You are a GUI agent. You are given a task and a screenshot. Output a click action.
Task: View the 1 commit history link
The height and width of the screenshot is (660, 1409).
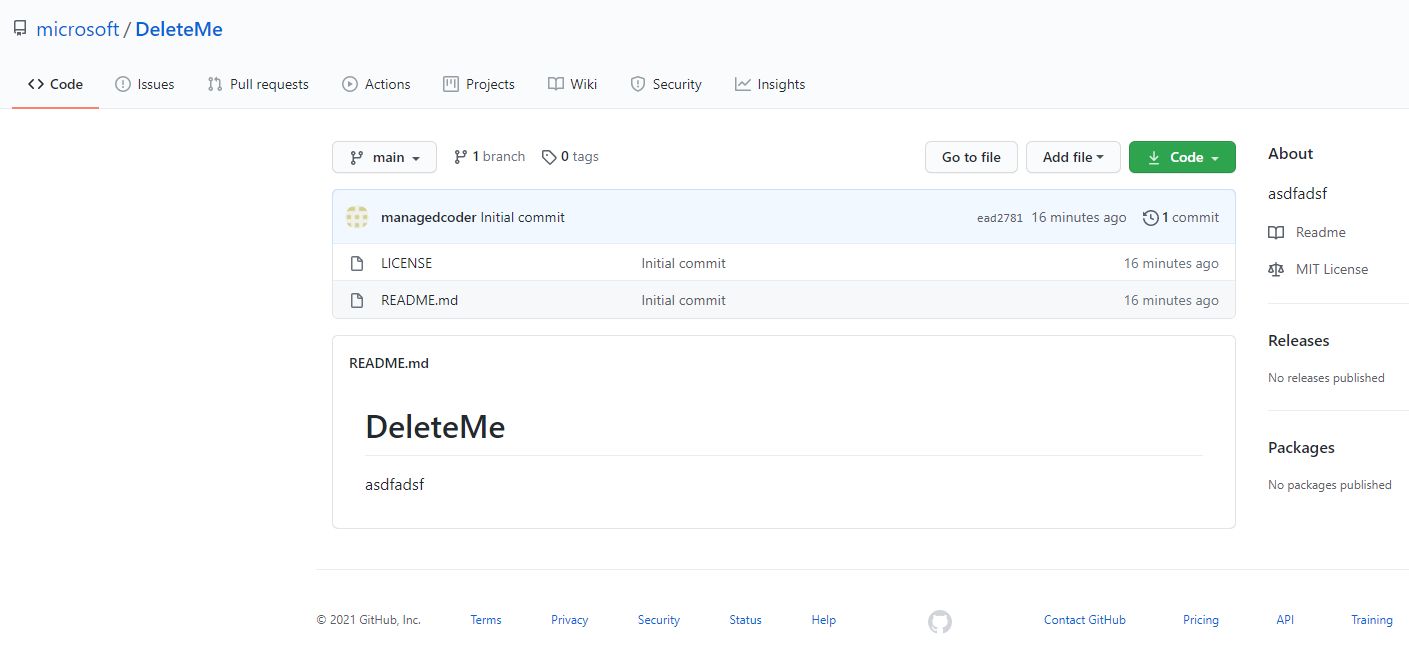coord(1181,217)
